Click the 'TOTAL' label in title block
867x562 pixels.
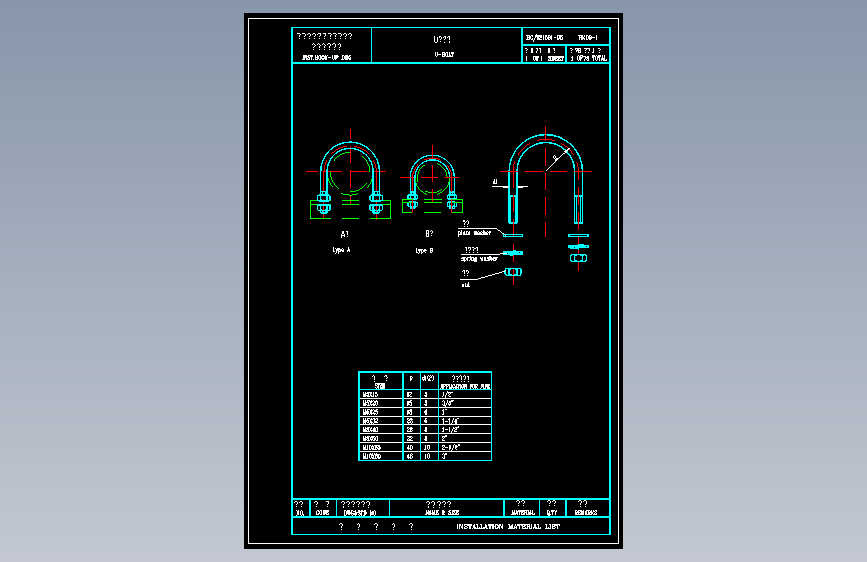pyautogui.click(x=599, y=58)
